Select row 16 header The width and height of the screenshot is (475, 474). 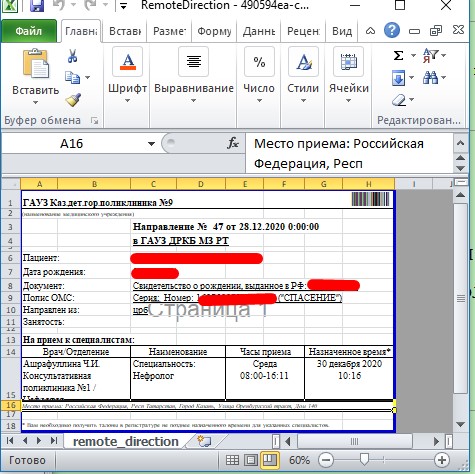coord(11,405)
